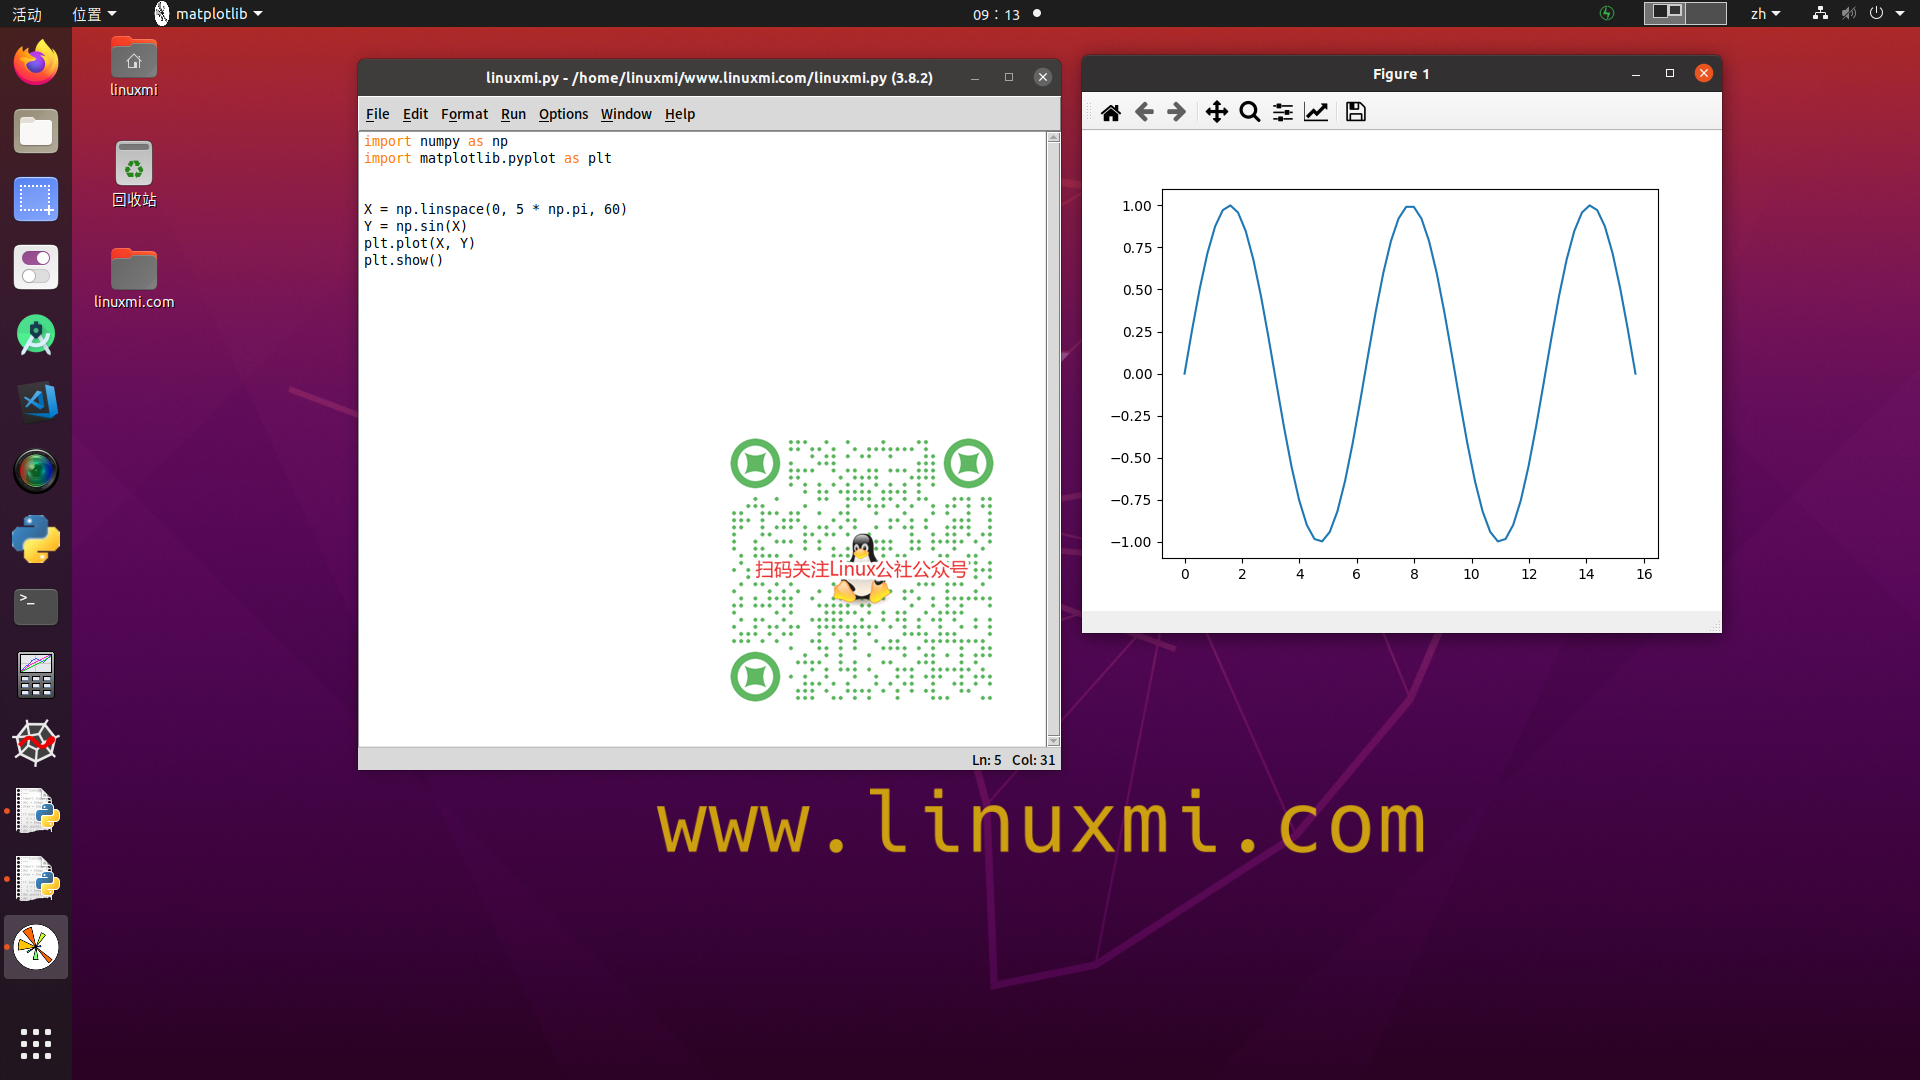The width and height of the screenshot is (1920, 1080).
Task: Click the 活动 Activities button
Action: (27, 14)
